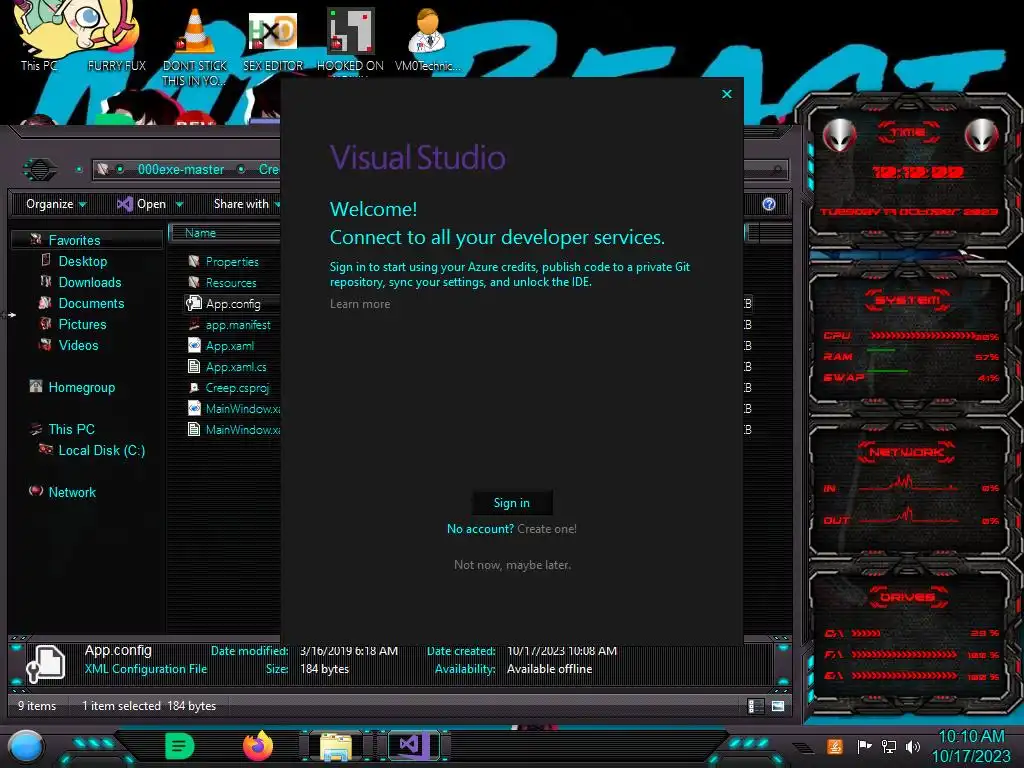Image resolution: width=1024 pixels, height=768 pixels.
Task: Click the Windows Start orb
Action: (26, 746)
